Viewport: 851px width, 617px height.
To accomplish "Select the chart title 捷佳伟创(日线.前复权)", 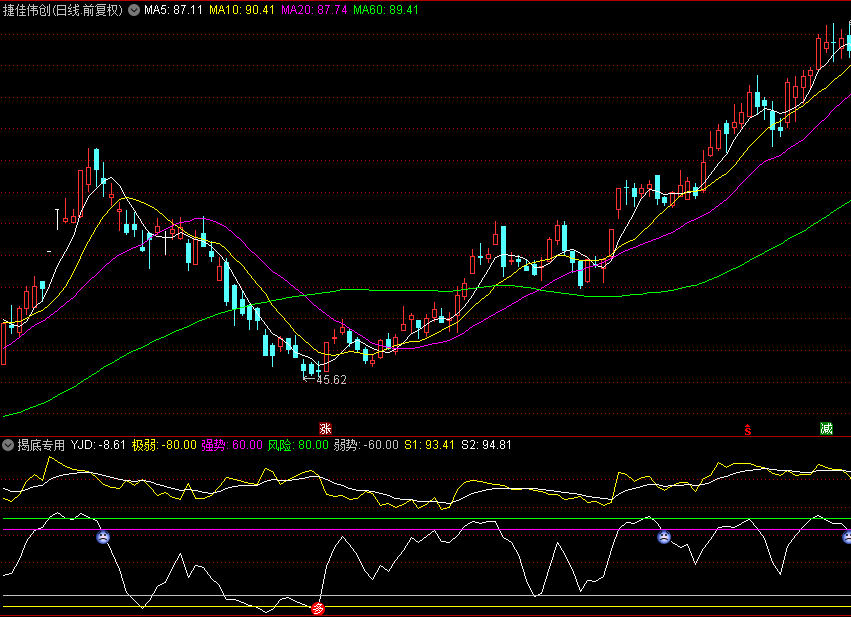I will pos(63,10).
